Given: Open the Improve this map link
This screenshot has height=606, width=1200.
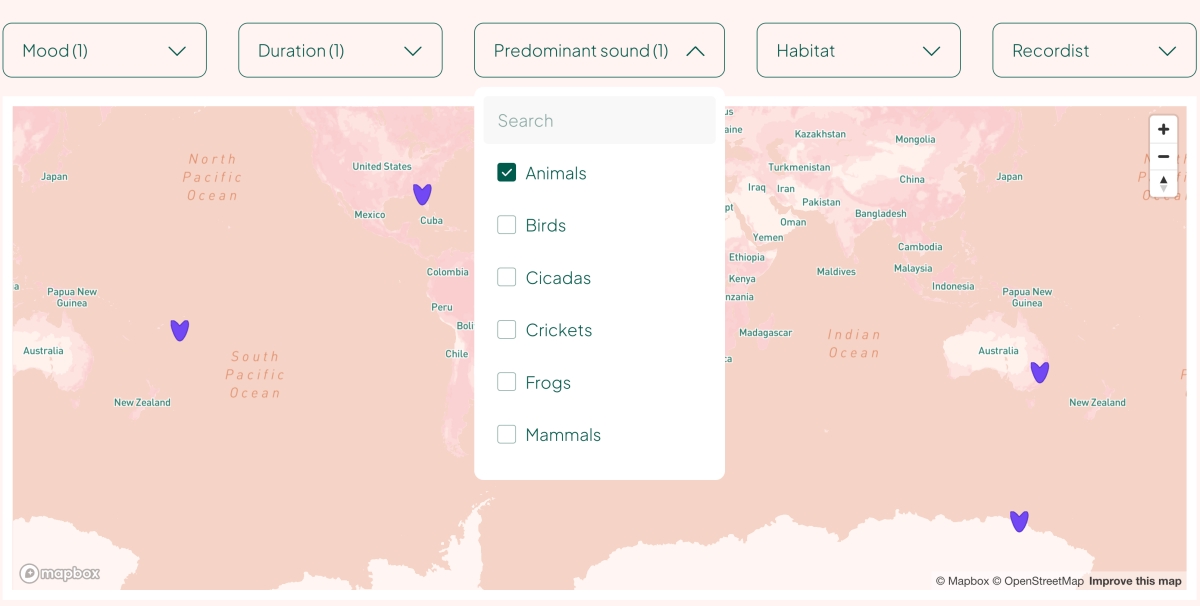Looking at the screenshot, I should click(x=1135, y=581).
